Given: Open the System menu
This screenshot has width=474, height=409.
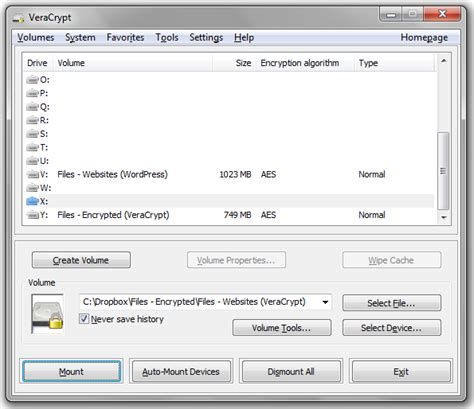Looking at the screenshot, I should [80, 37].
